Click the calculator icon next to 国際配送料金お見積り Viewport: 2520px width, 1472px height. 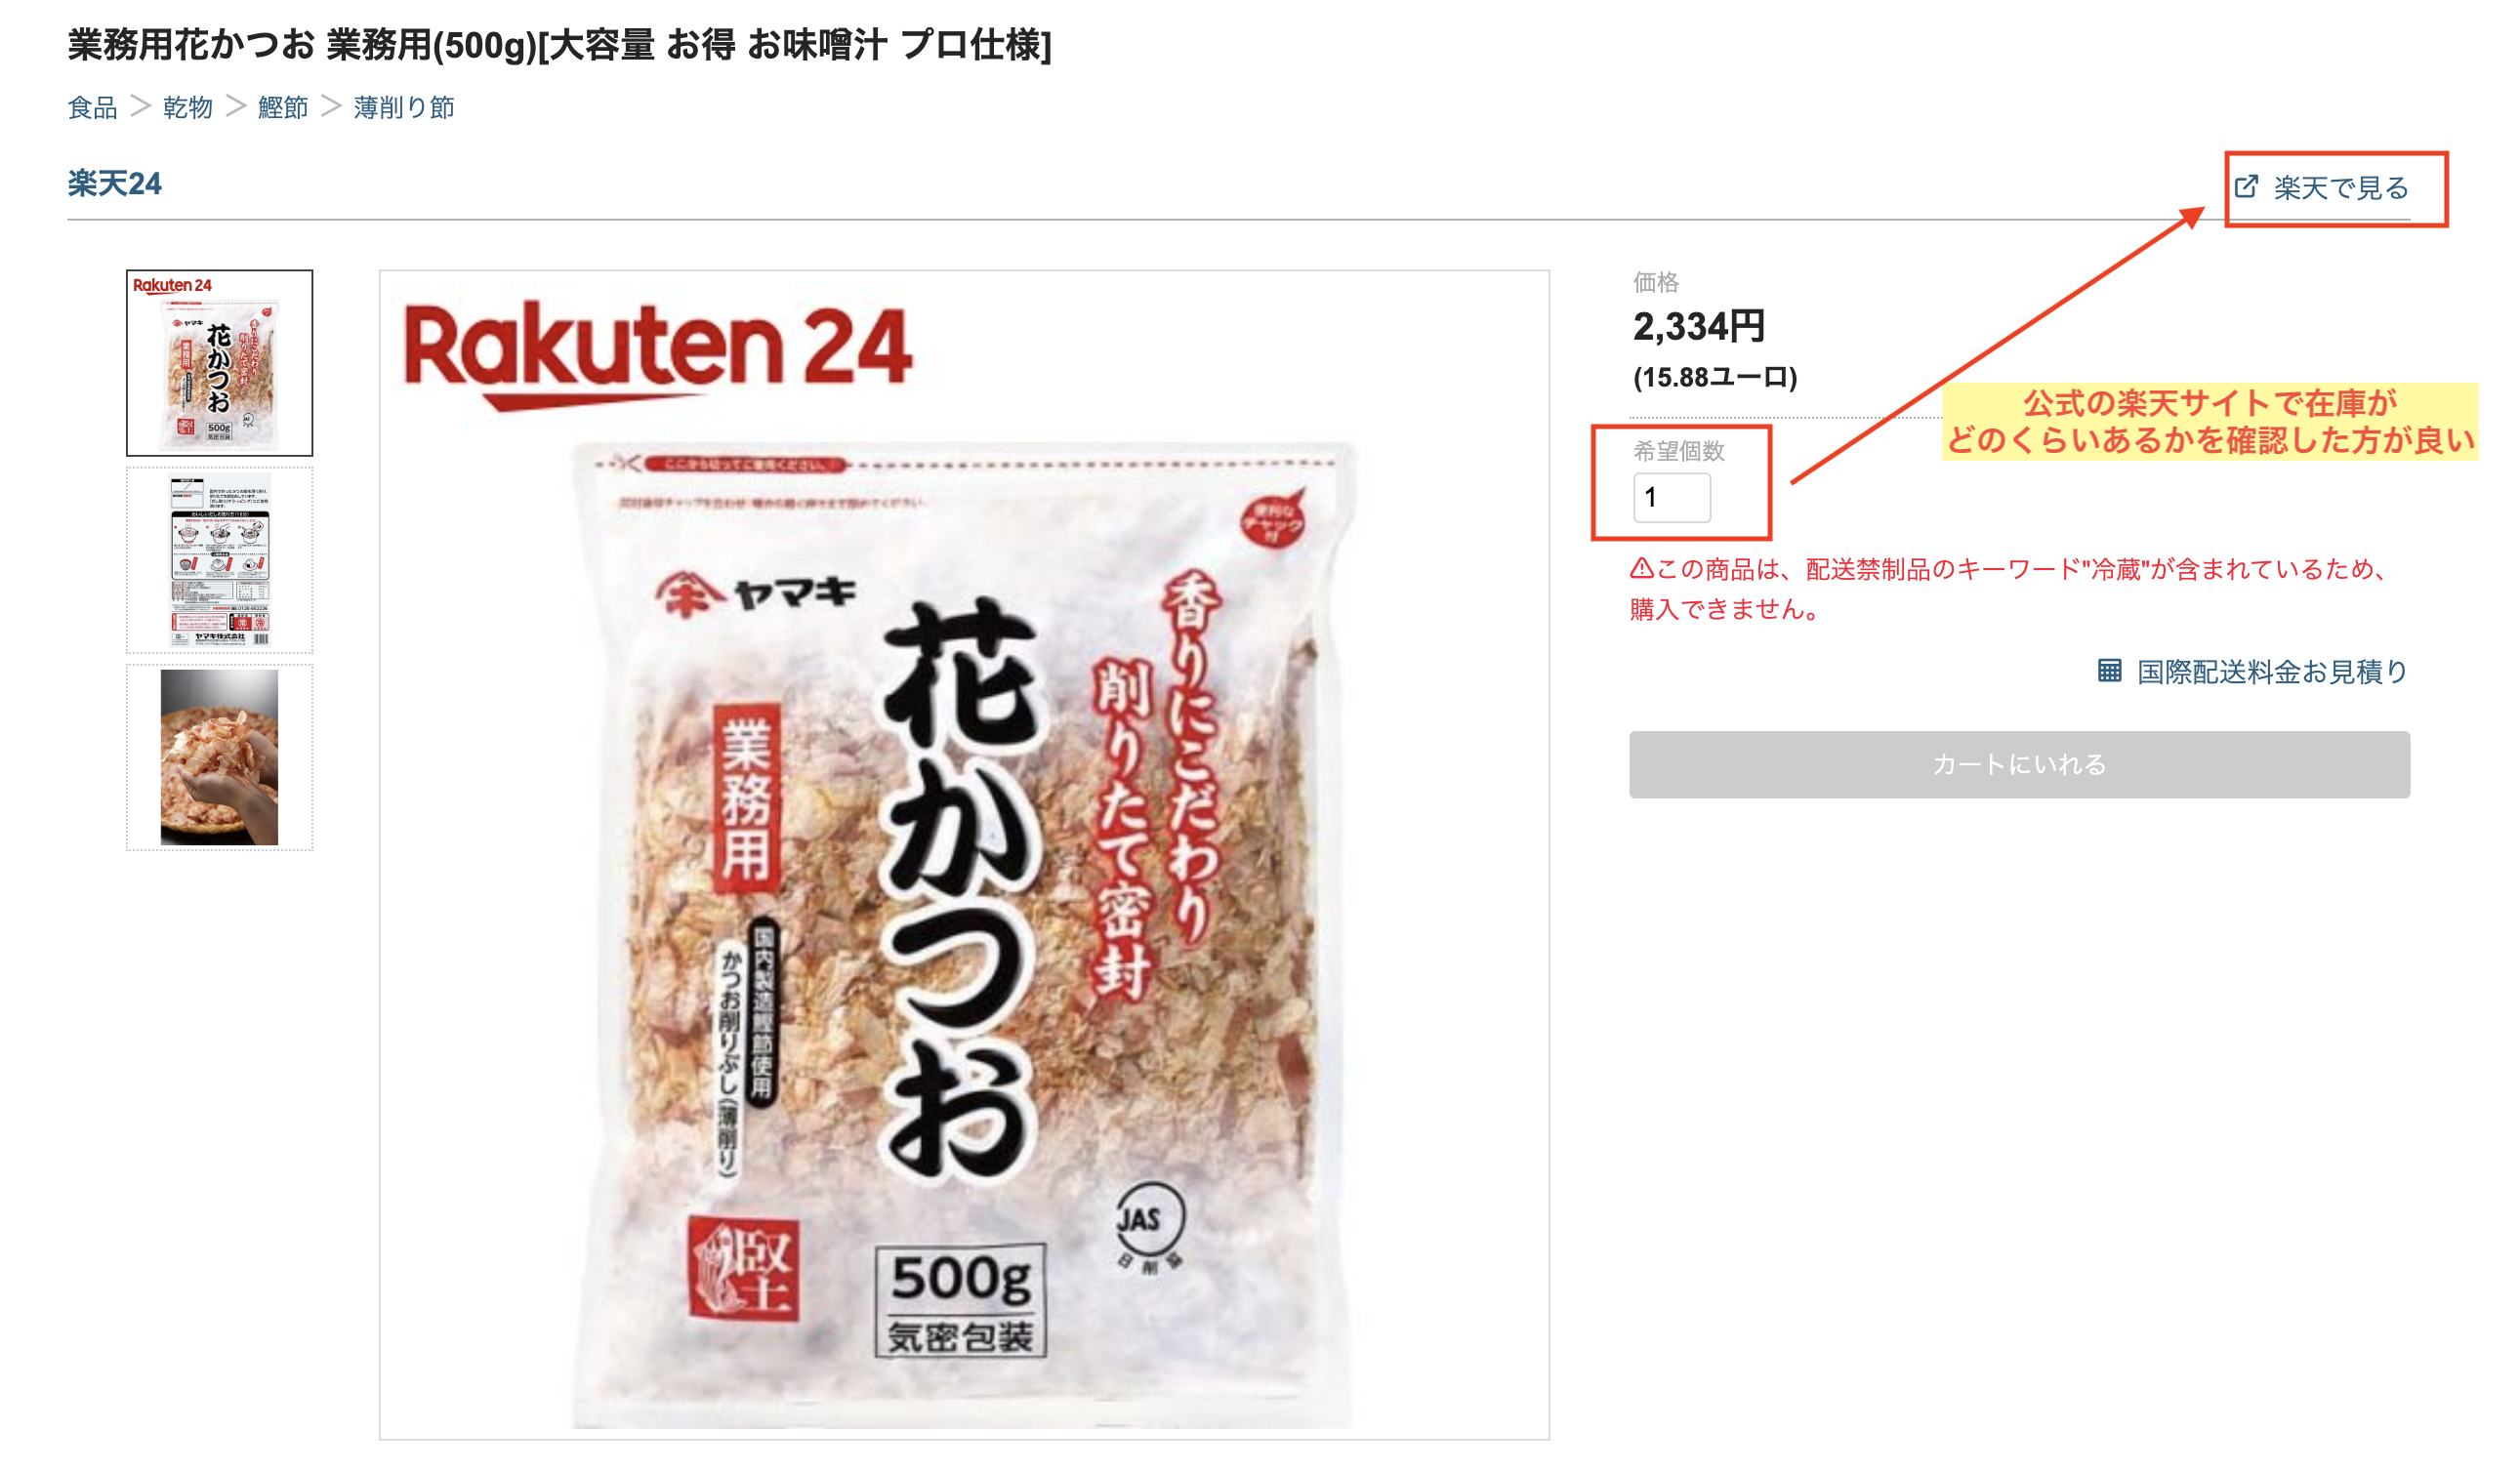coord(2109,670)
